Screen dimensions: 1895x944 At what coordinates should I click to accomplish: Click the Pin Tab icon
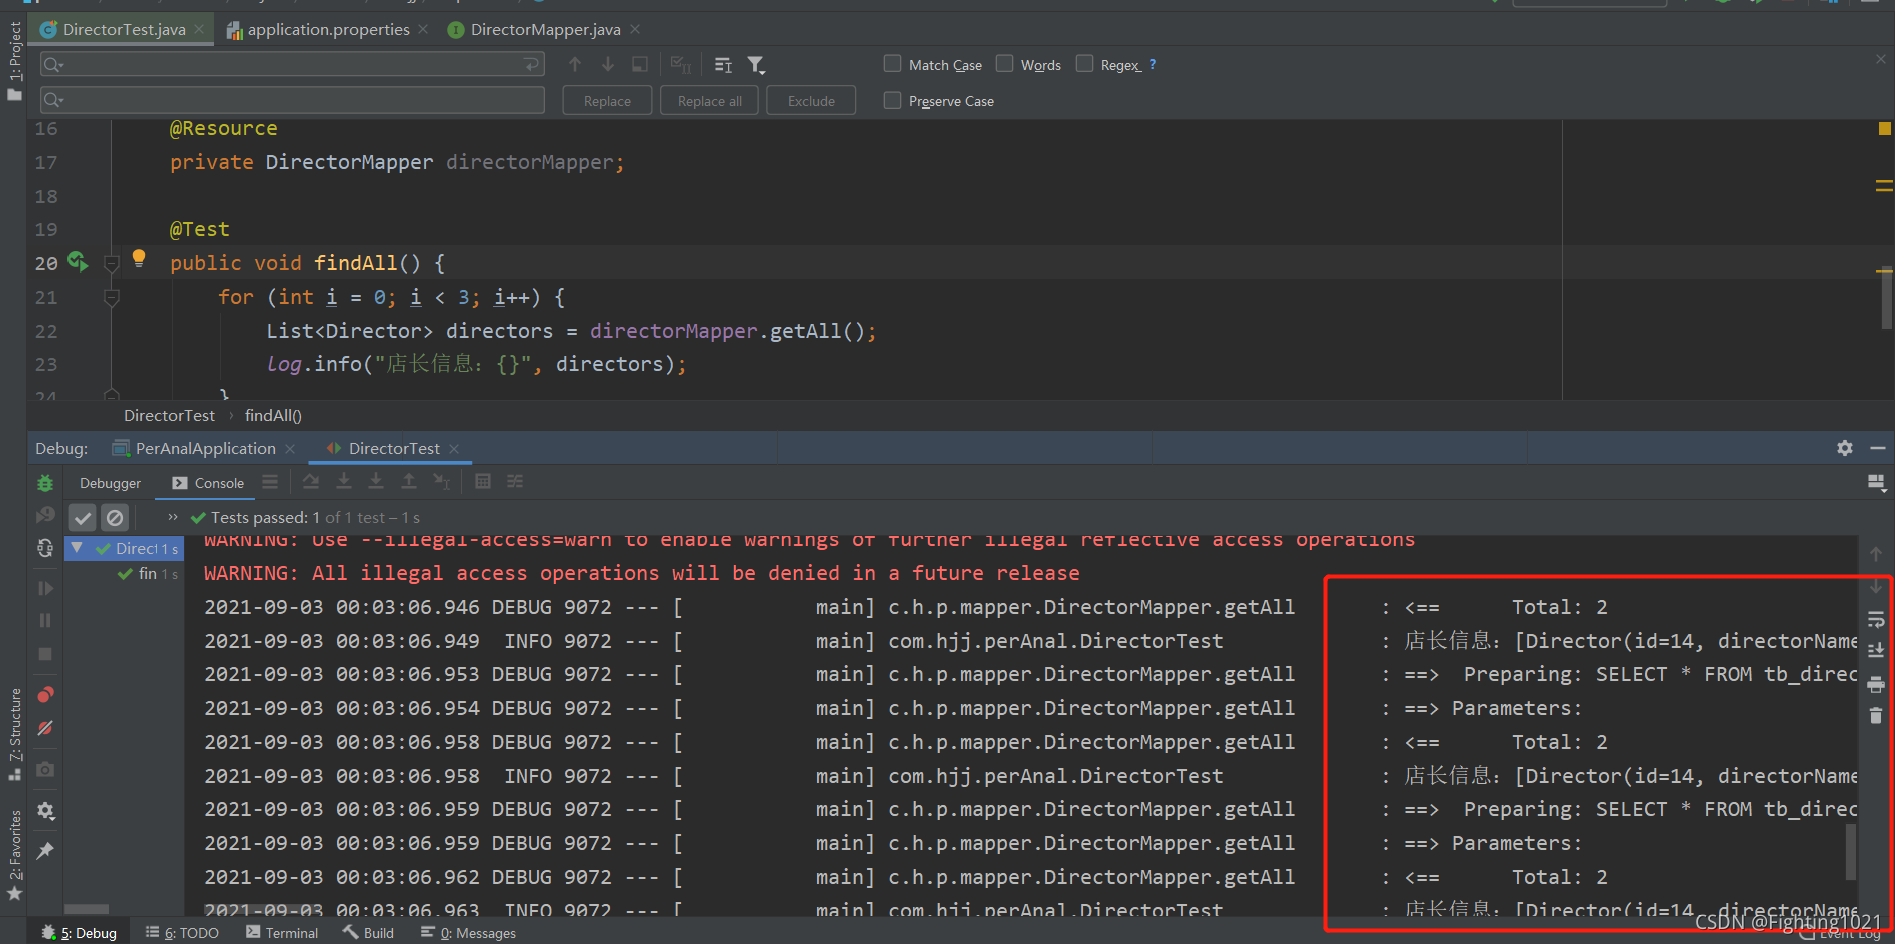pos(45,851)
